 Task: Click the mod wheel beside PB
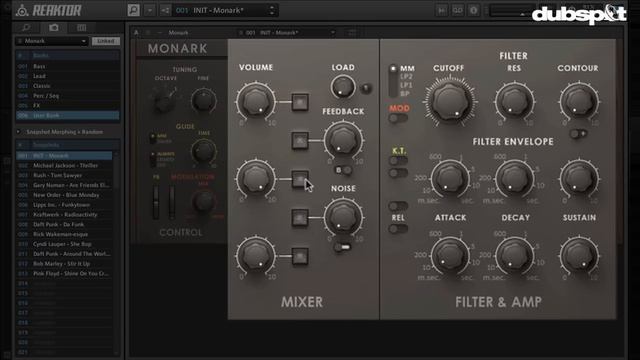click(x=172, y=202)
